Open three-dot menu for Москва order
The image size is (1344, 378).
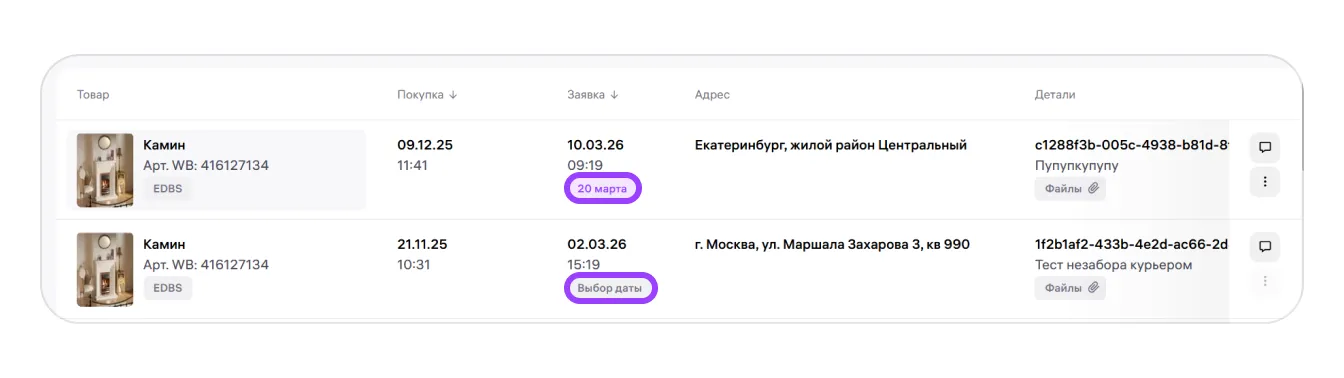click(x=1265, y=281)
